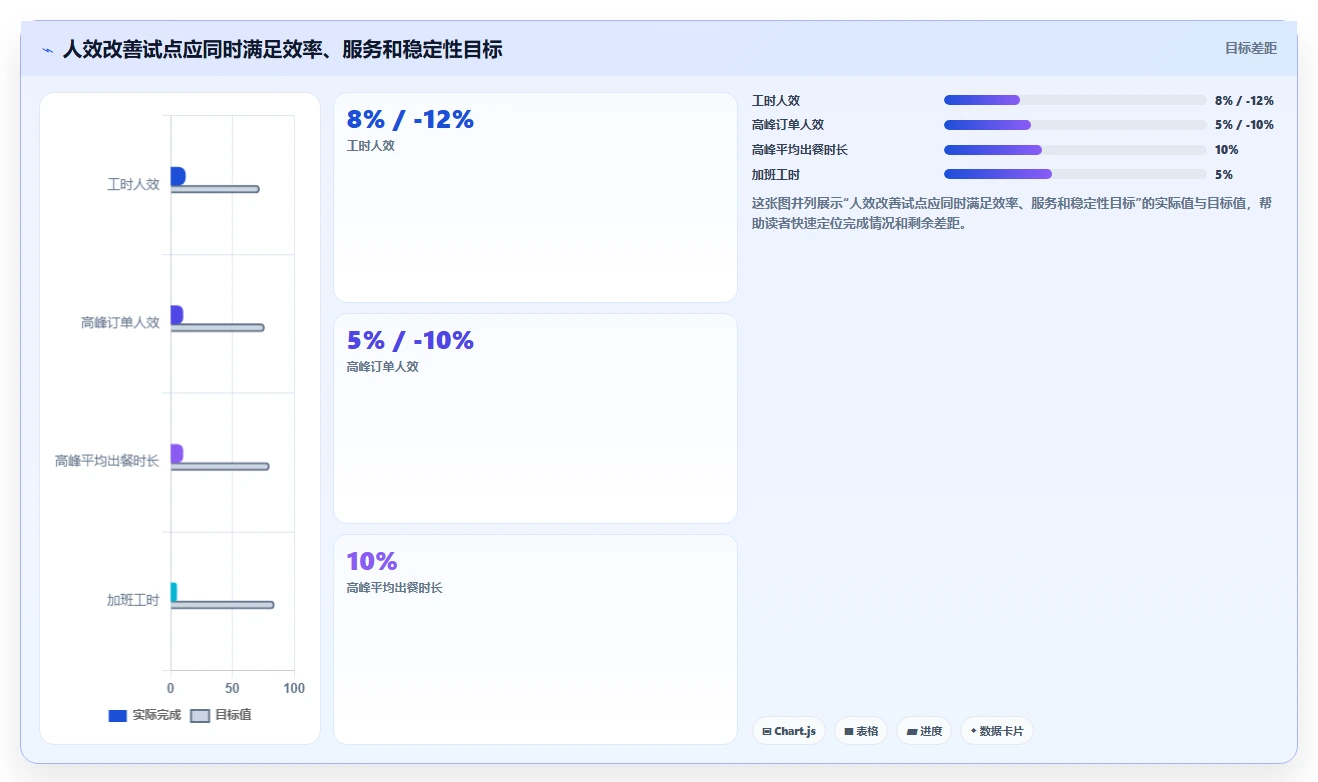1318x782 pixels.
Task: Click the 高峰平均出餐时长 progress bar
Action: tap(1075, 150)
